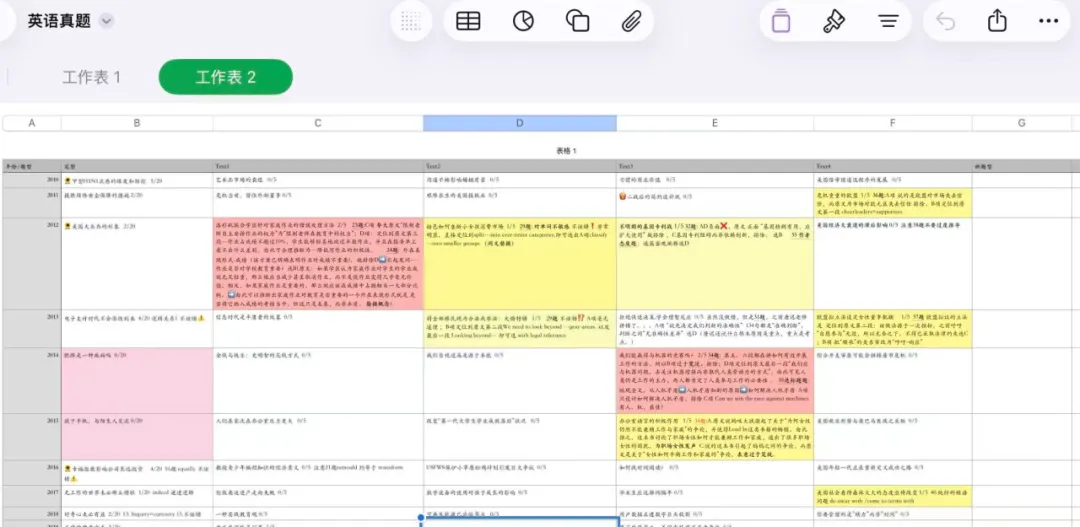Click the pink column B cell in row 2014
Screen dimensions: 1080x527
click(x=137, y=380)
